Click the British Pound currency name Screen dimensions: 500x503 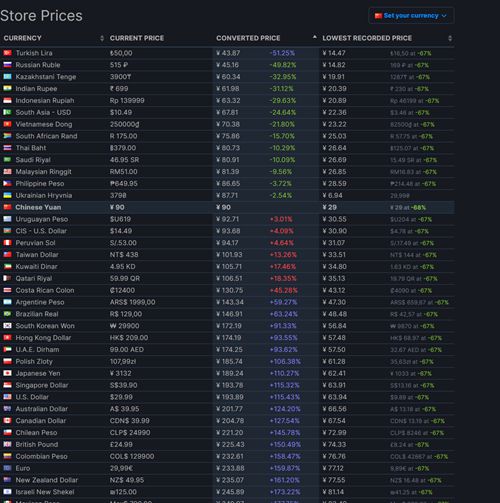37,444
